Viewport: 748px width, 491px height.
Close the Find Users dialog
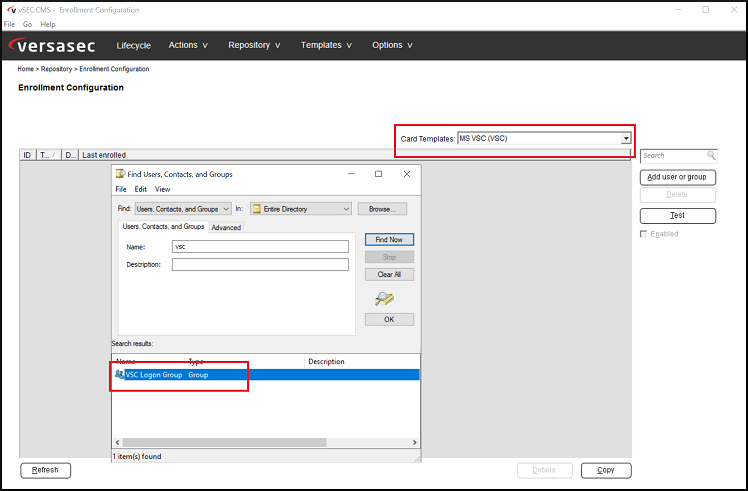pyautogui.click(x=407, y=174)
